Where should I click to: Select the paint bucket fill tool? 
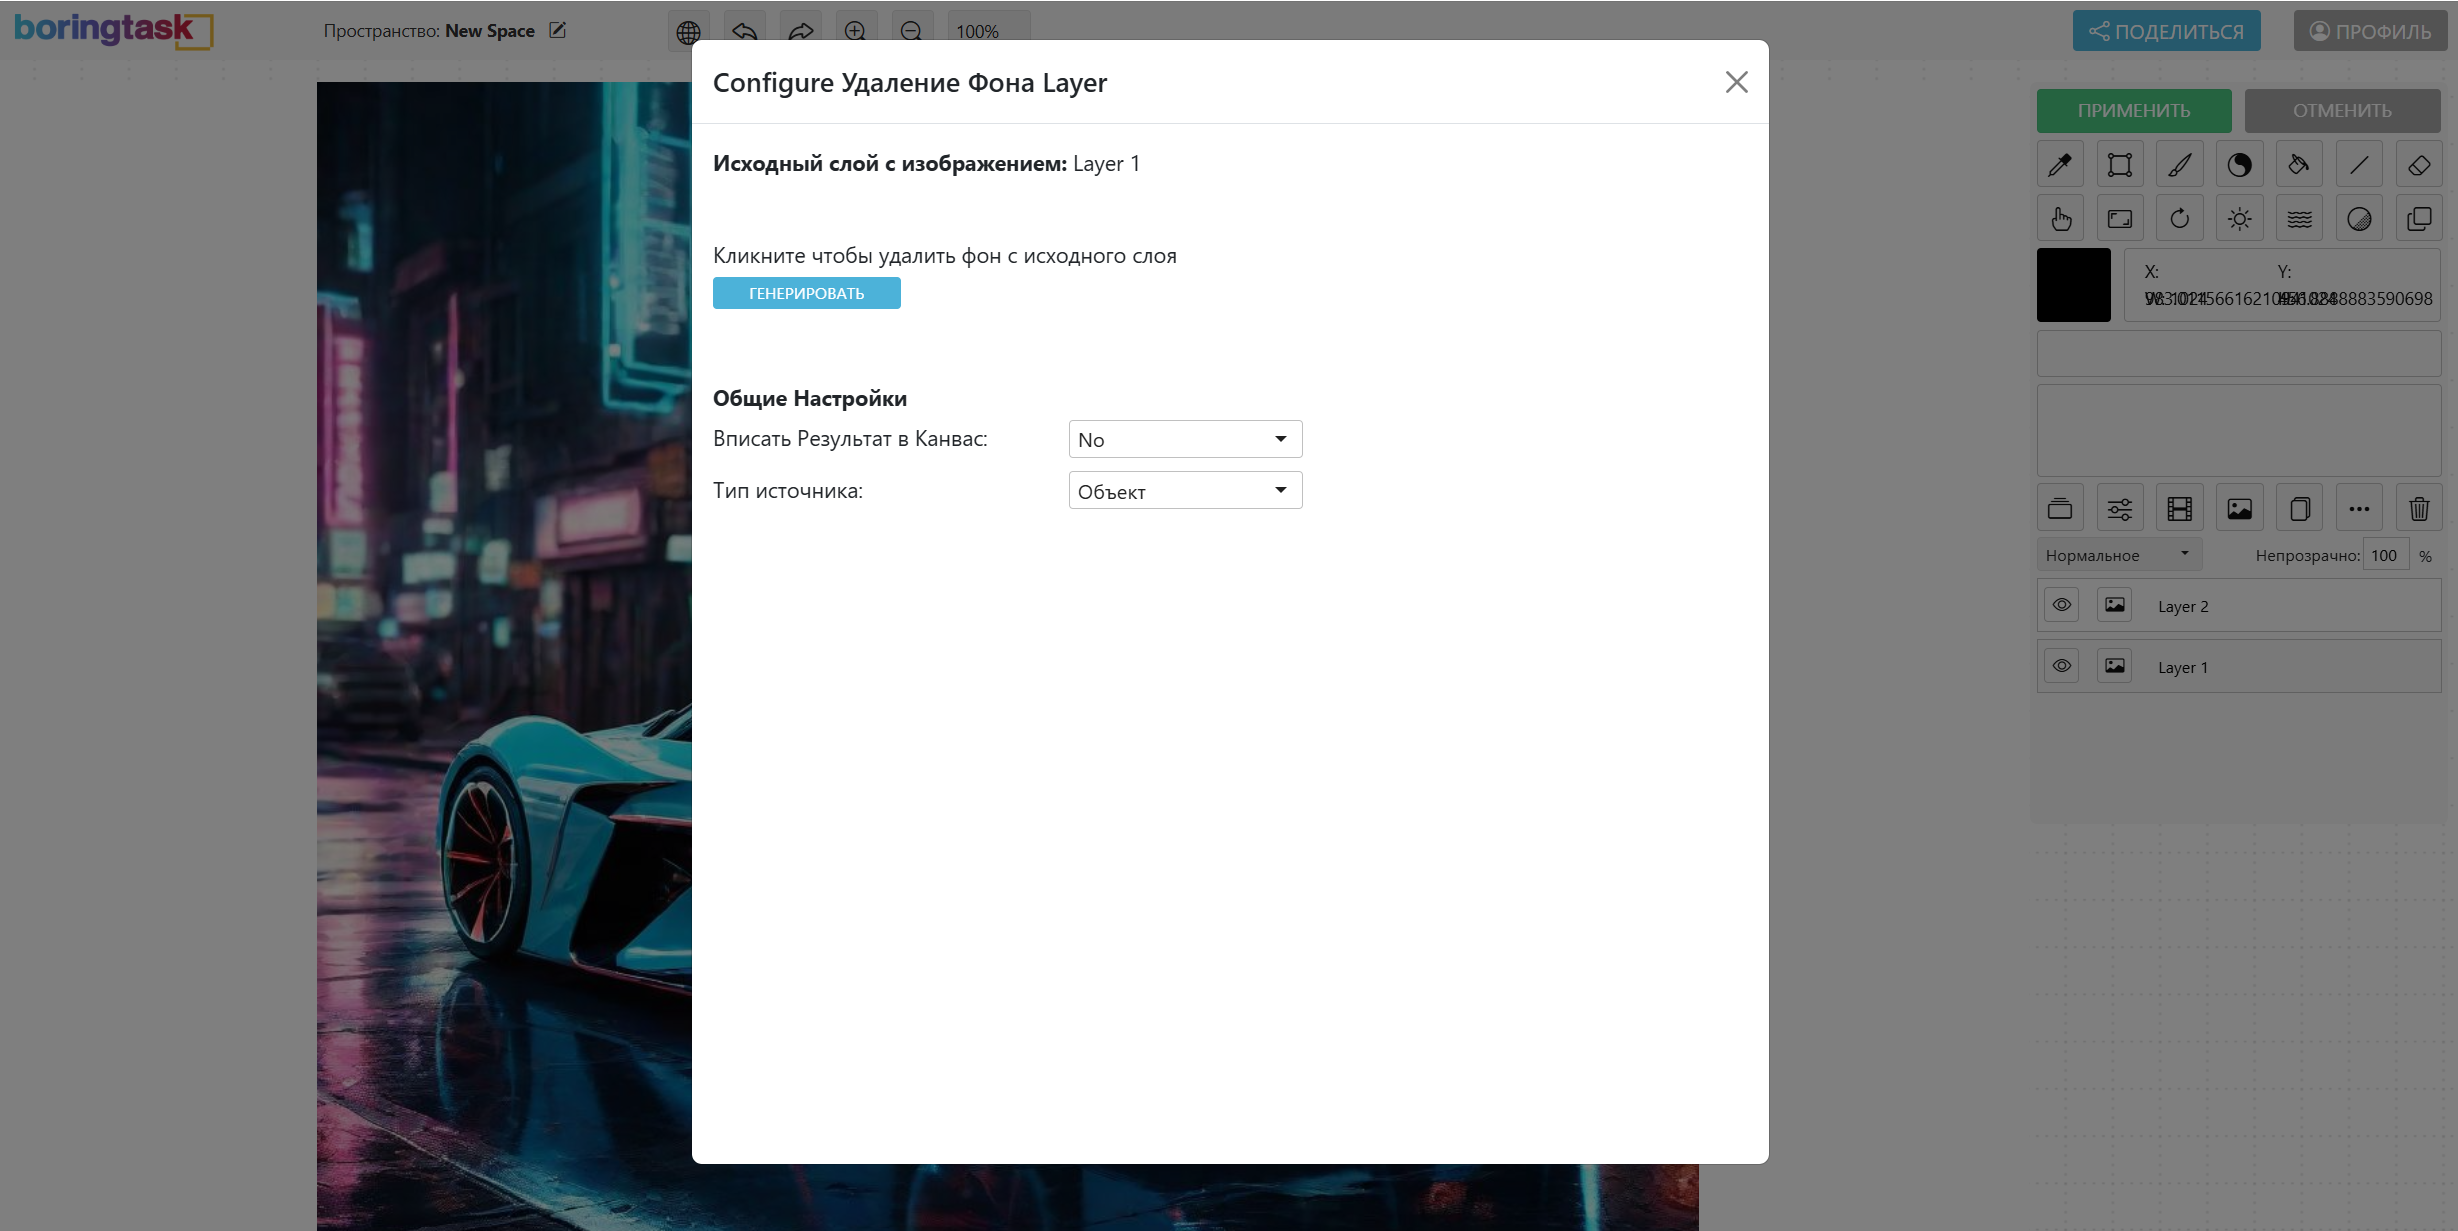click(2299, 165)
